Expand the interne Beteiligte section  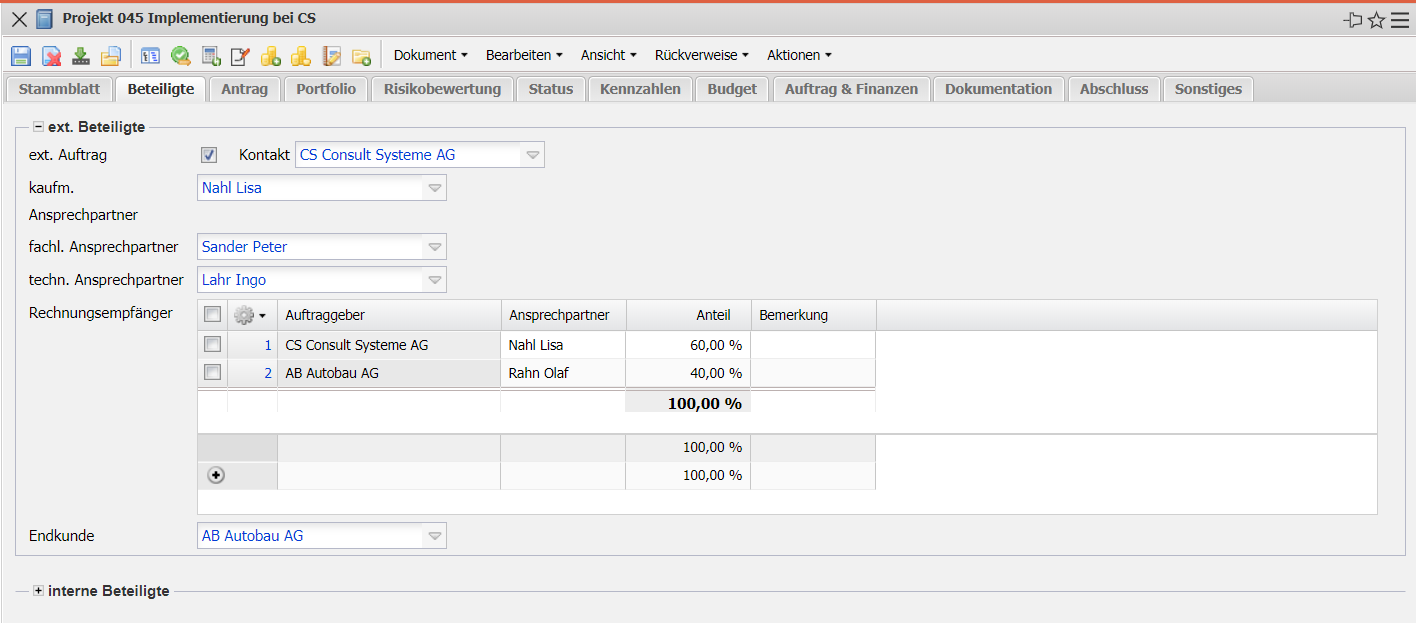[39, 591]
